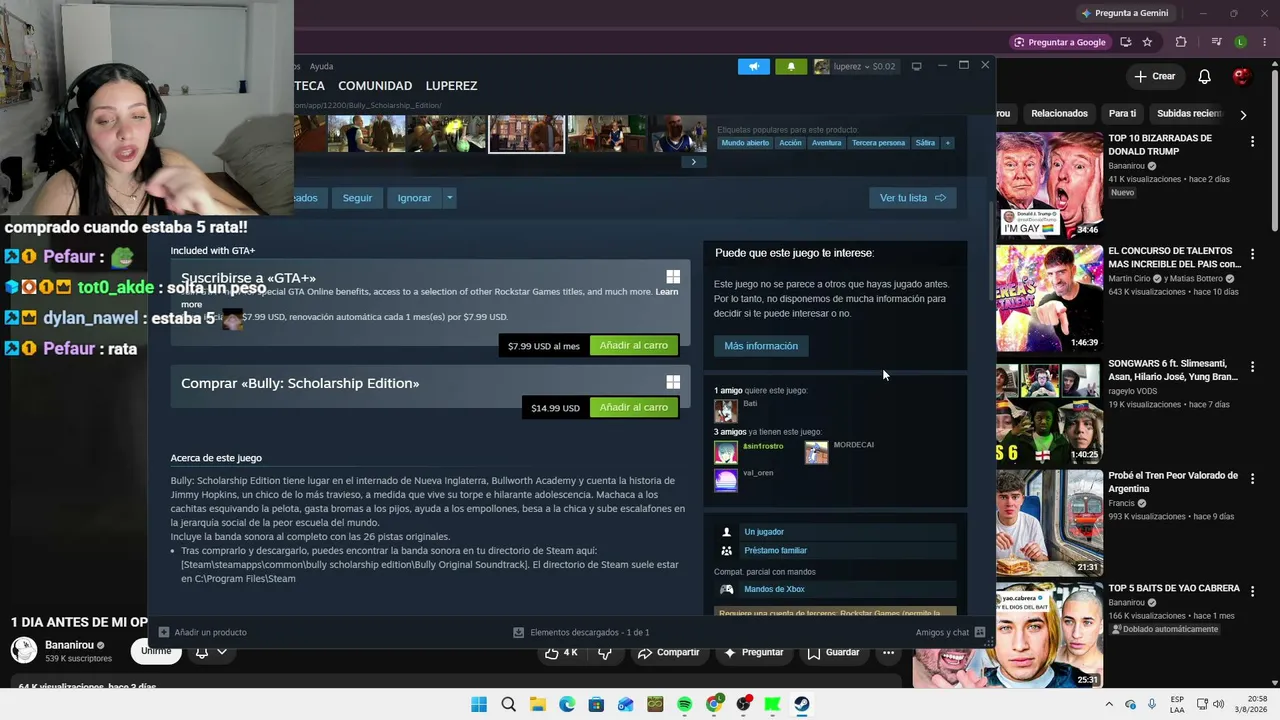Open Spotify from the taskbar
Screen dimensions: 1280x720
(x=684, y=705)
